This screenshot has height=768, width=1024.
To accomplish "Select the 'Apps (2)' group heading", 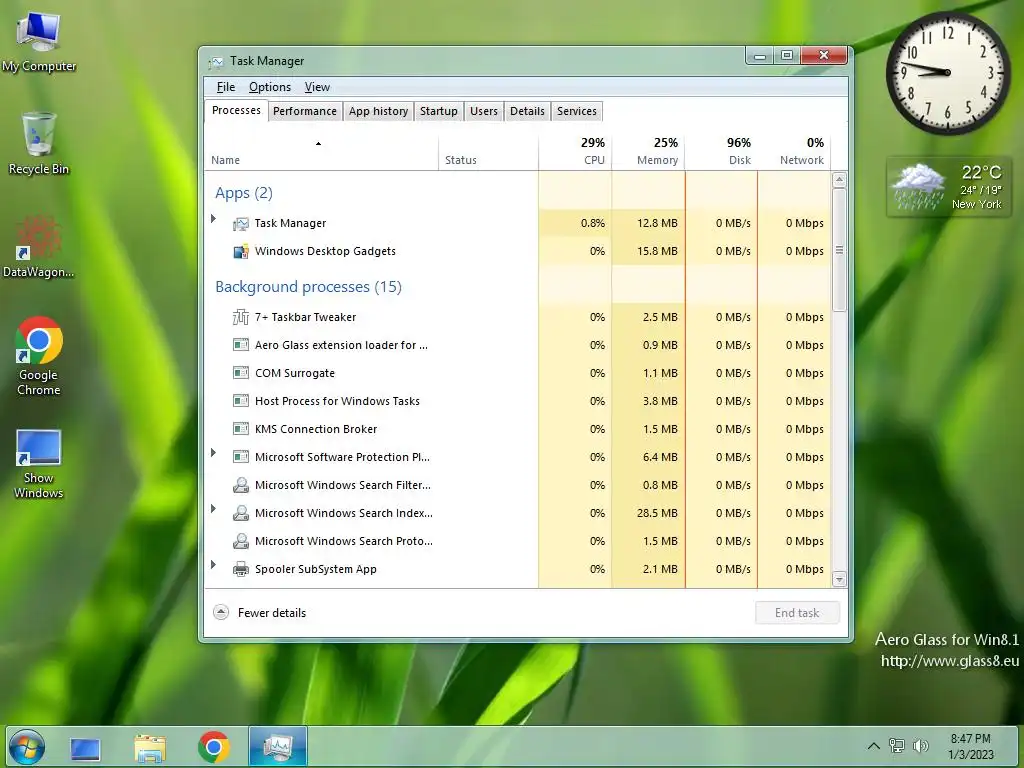I will tap(244, 193).
